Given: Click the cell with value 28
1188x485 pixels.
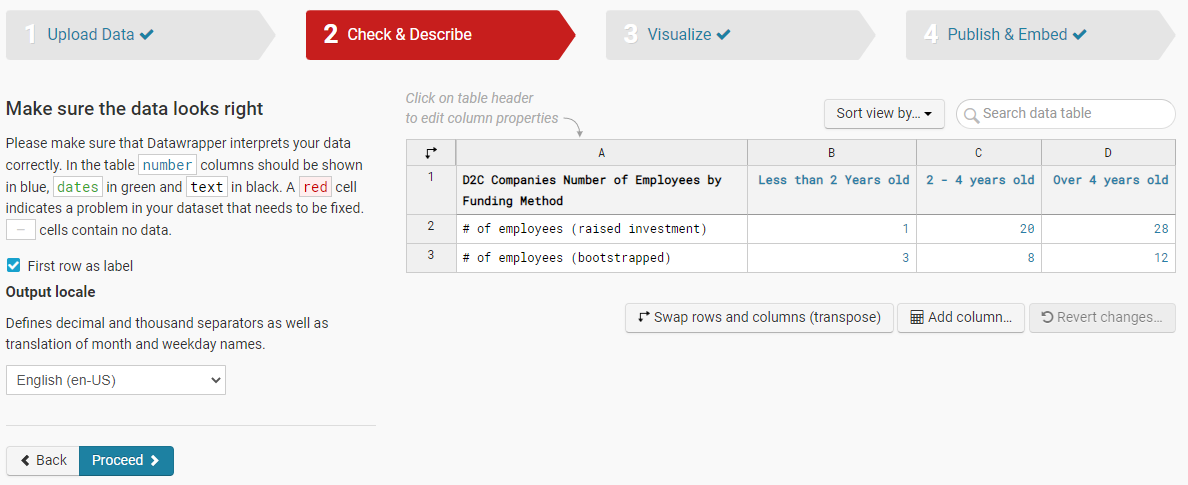Looking at the screenshot, I should click(1108, 229).
